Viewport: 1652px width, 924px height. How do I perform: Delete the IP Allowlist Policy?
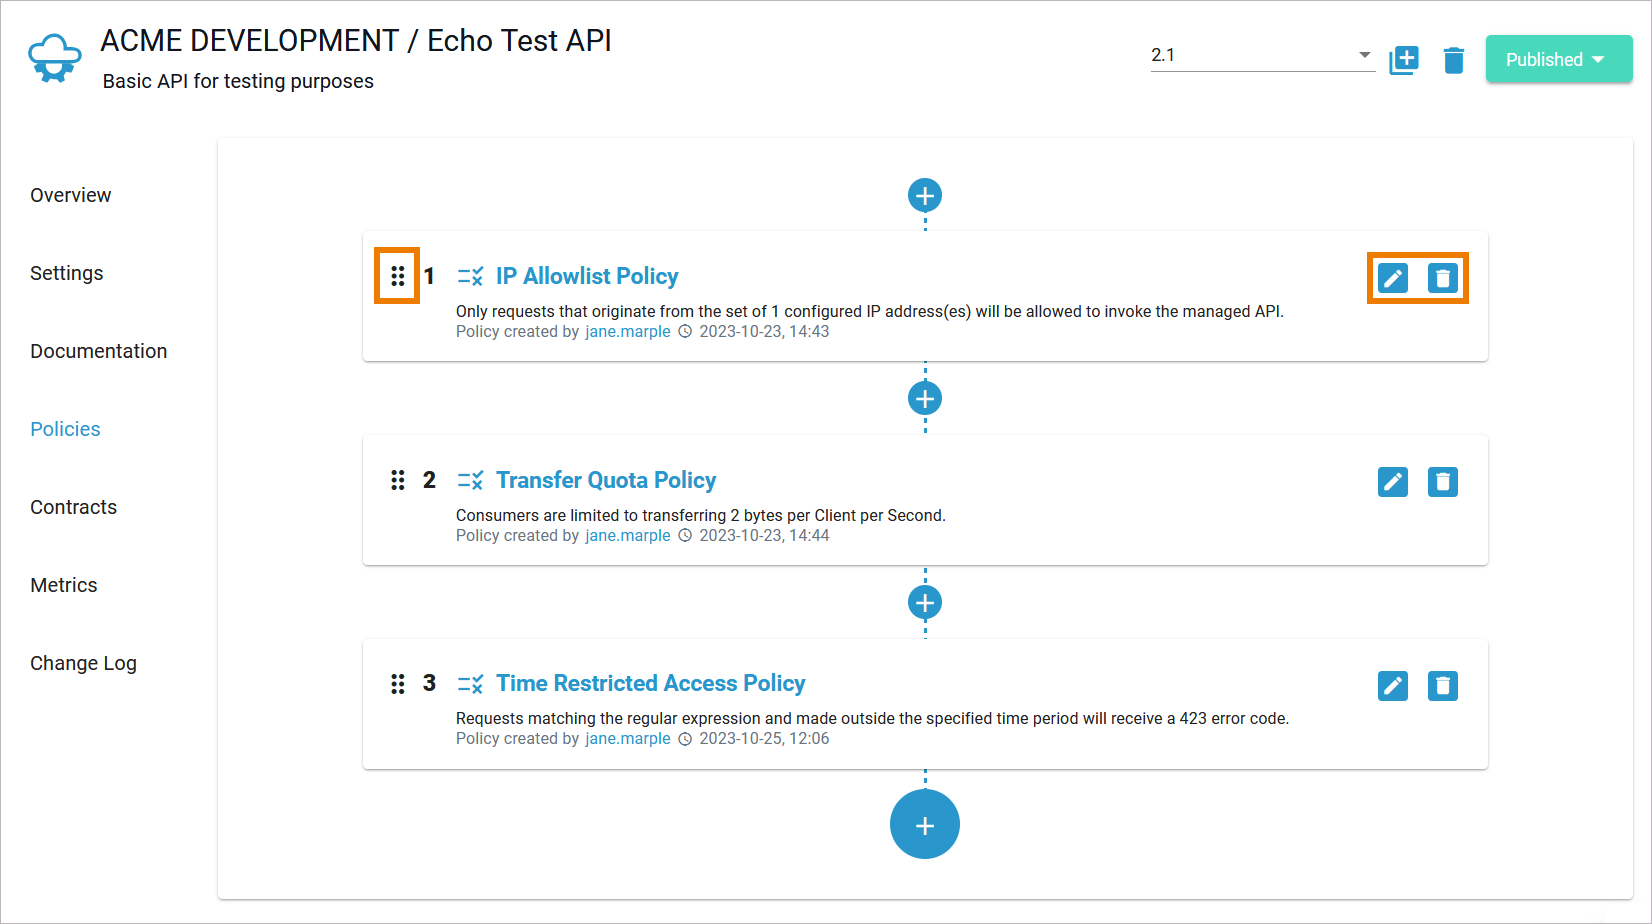point(1443,278)
